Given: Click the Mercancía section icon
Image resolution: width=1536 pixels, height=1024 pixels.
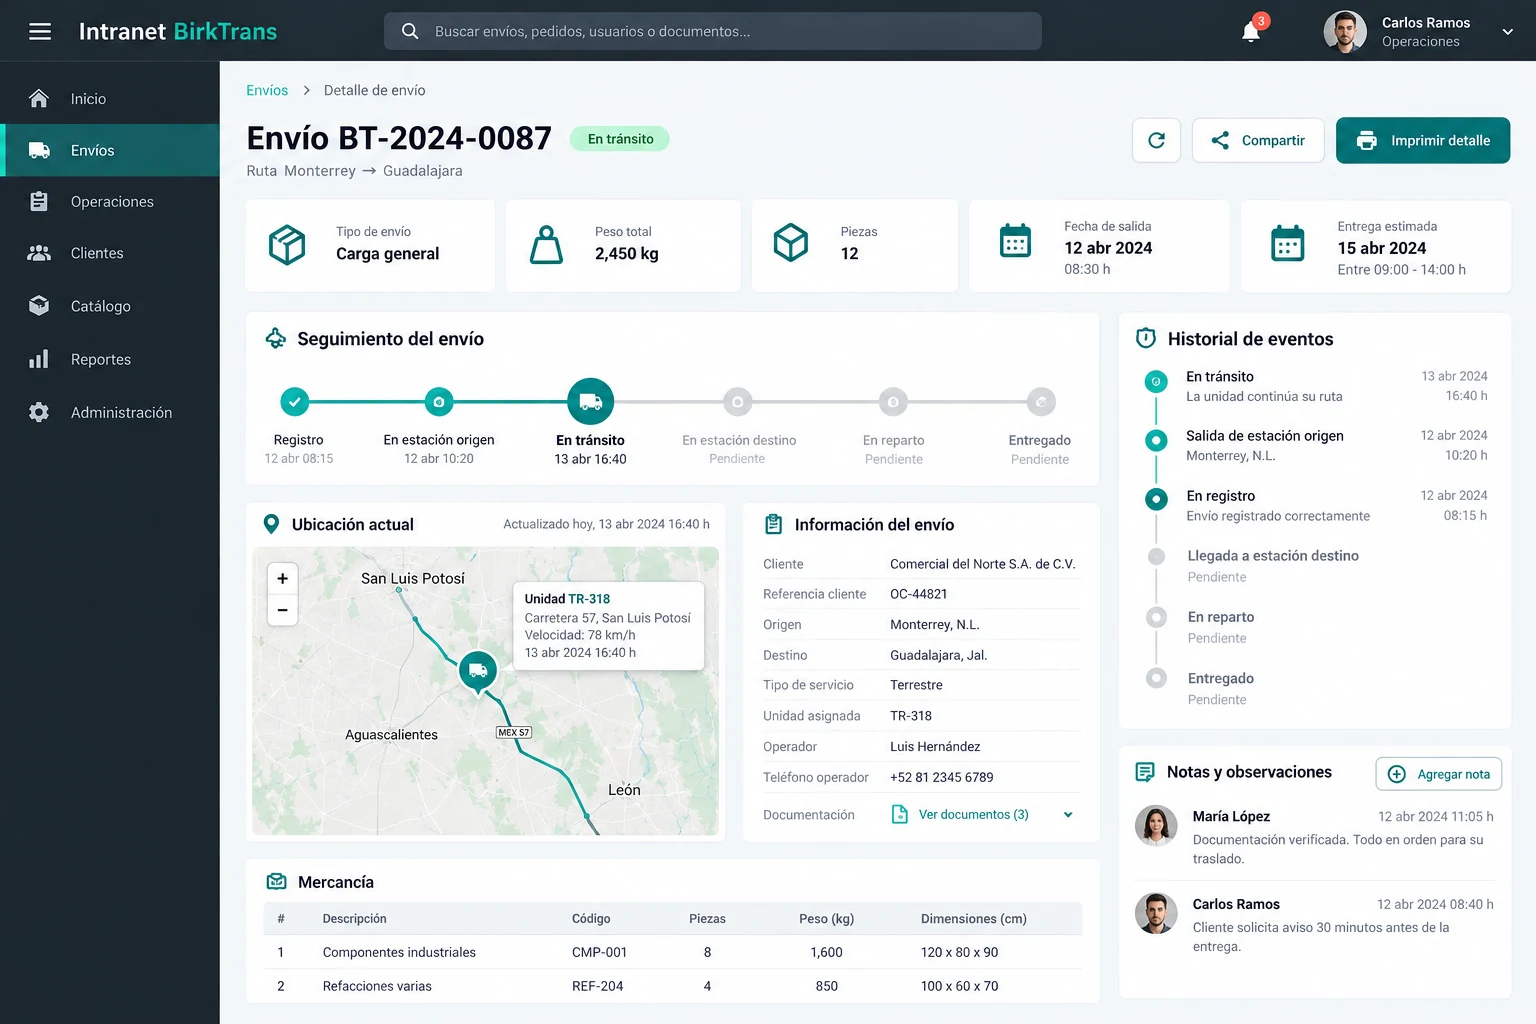Looking at the screenshot, I should click(x=276, y=882).
